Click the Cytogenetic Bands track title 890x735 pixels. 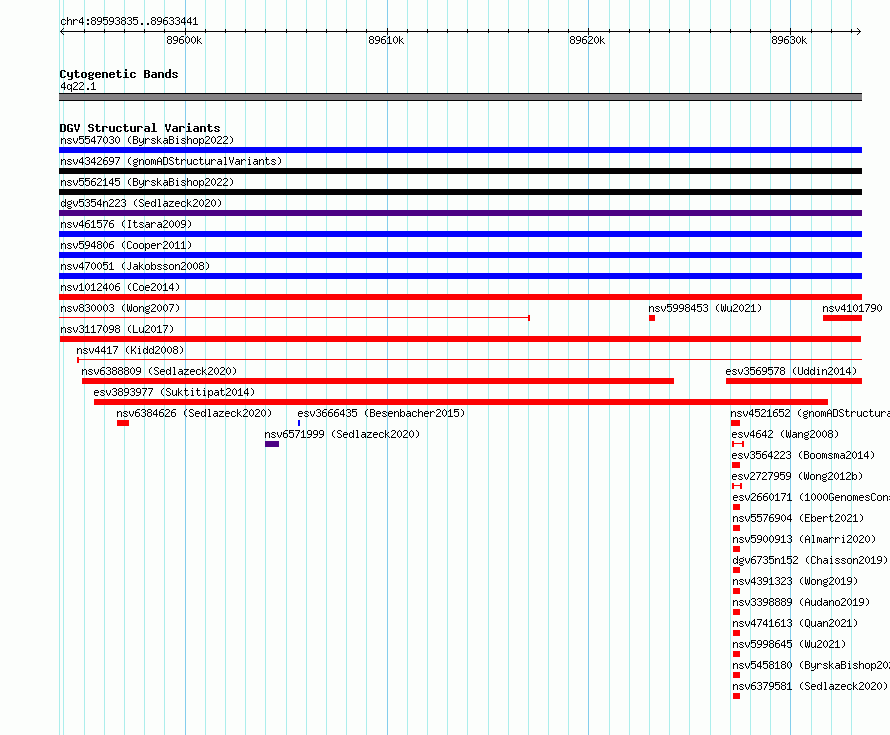(x=119, y=74)
